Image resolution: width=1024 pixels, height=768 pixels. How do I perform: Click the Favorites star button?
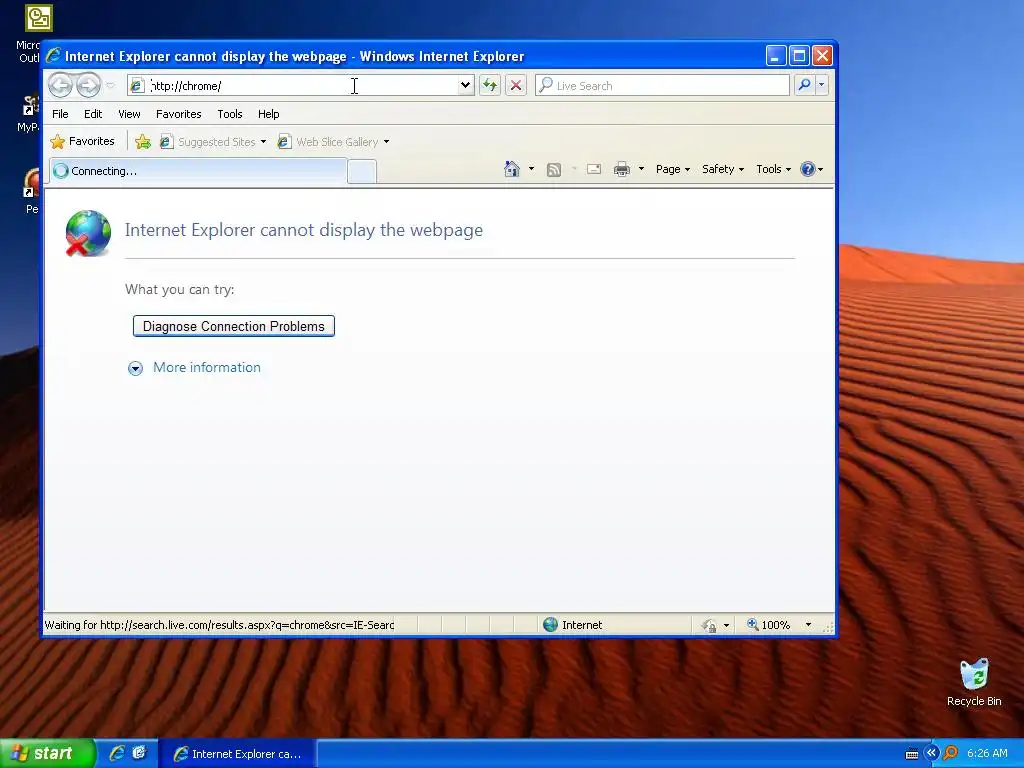tap(83, 141)
